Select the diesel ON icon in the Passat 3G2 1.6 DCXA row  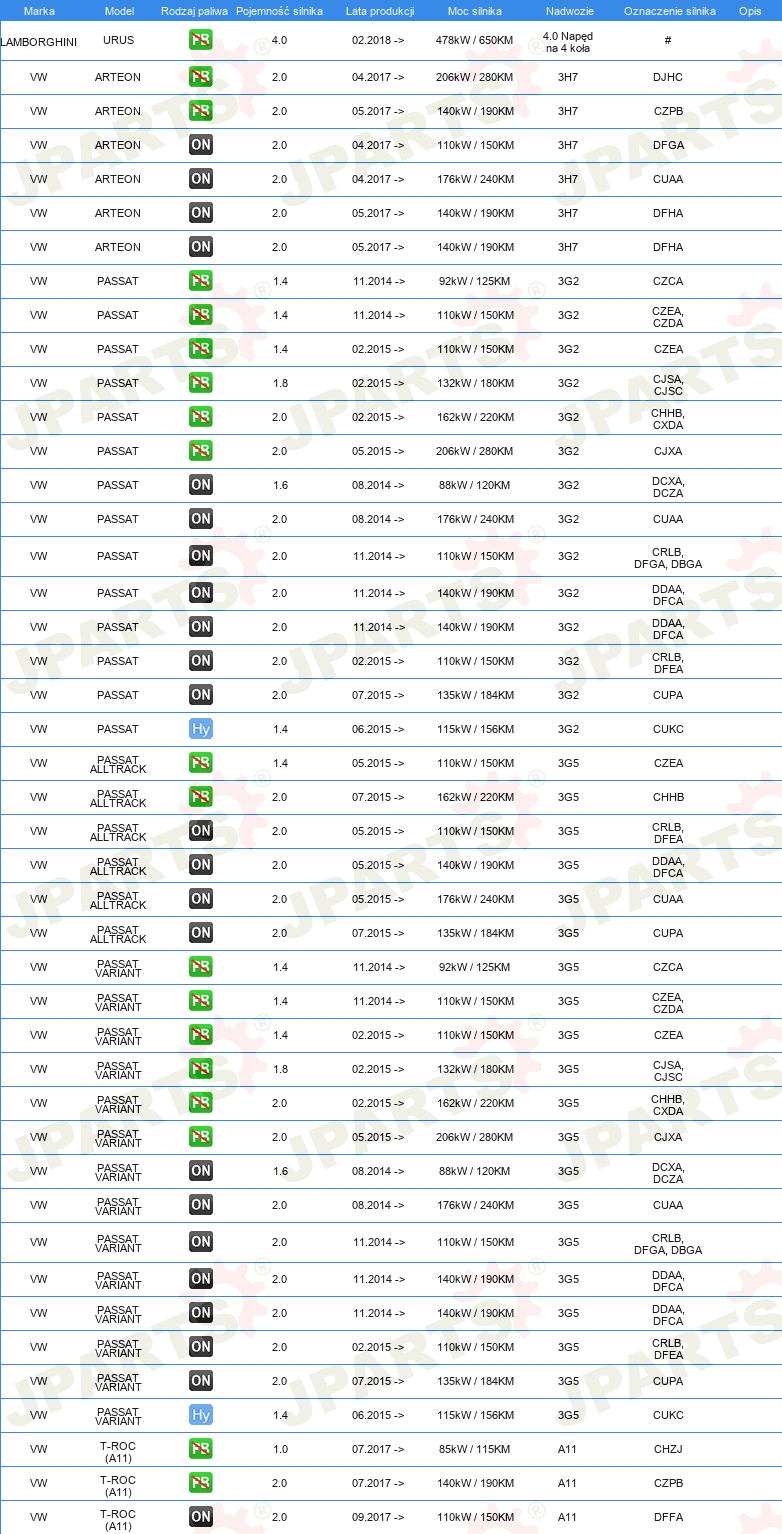(x=201, y=485)
